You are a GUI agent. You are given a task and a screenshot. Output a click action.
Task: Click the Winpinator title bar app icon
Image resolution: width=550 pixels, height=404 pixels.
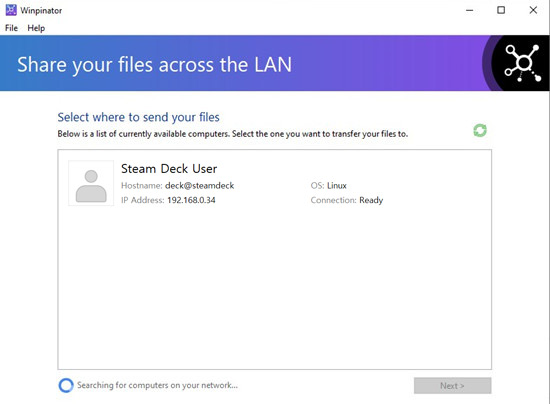point(11,10)
